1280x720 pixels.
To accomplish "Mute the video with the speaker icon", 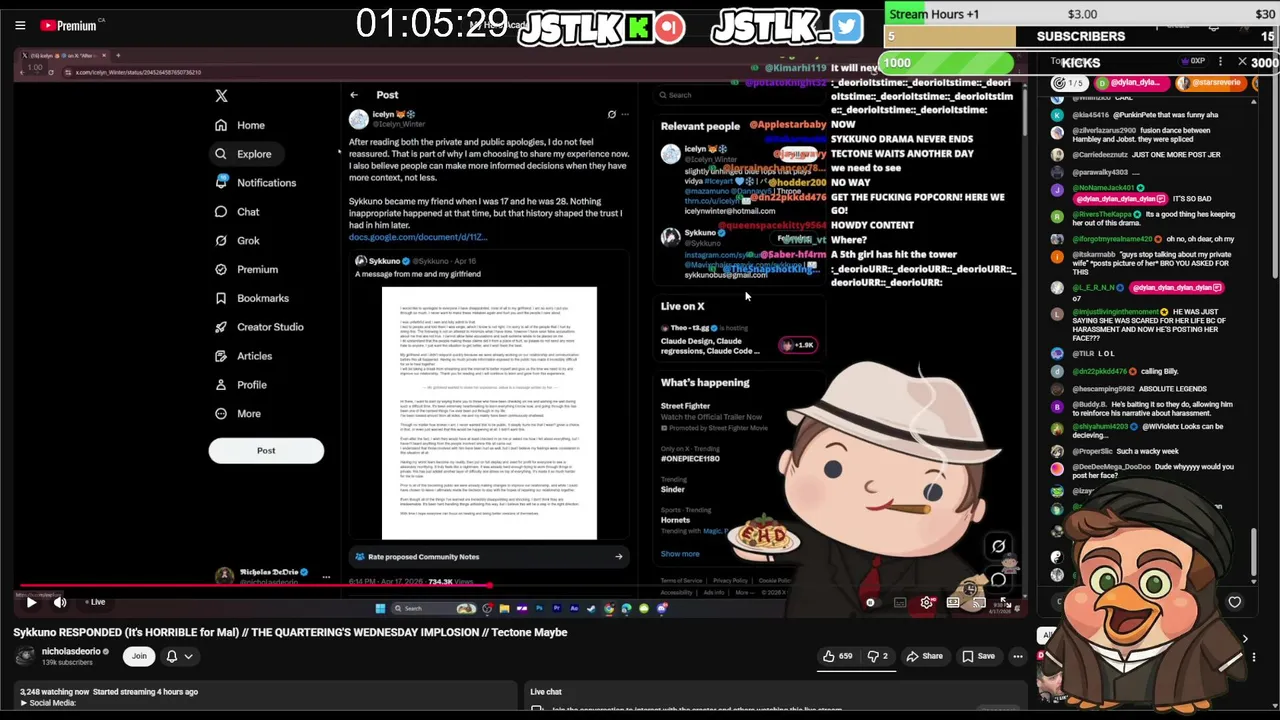I will coord(60,602).
